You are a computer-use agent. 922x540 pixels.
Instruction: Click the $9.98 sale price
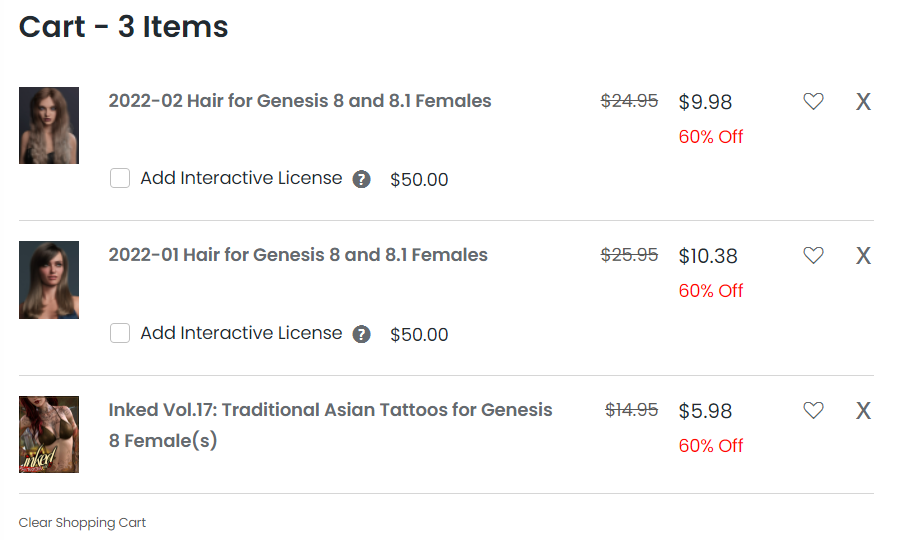click(x=705, y=102)
